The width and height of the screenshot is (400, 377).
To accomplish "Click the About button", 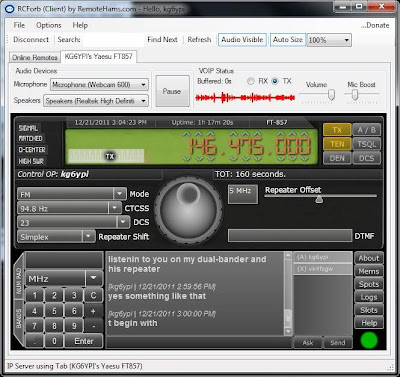I will click(x=369, y=258).
